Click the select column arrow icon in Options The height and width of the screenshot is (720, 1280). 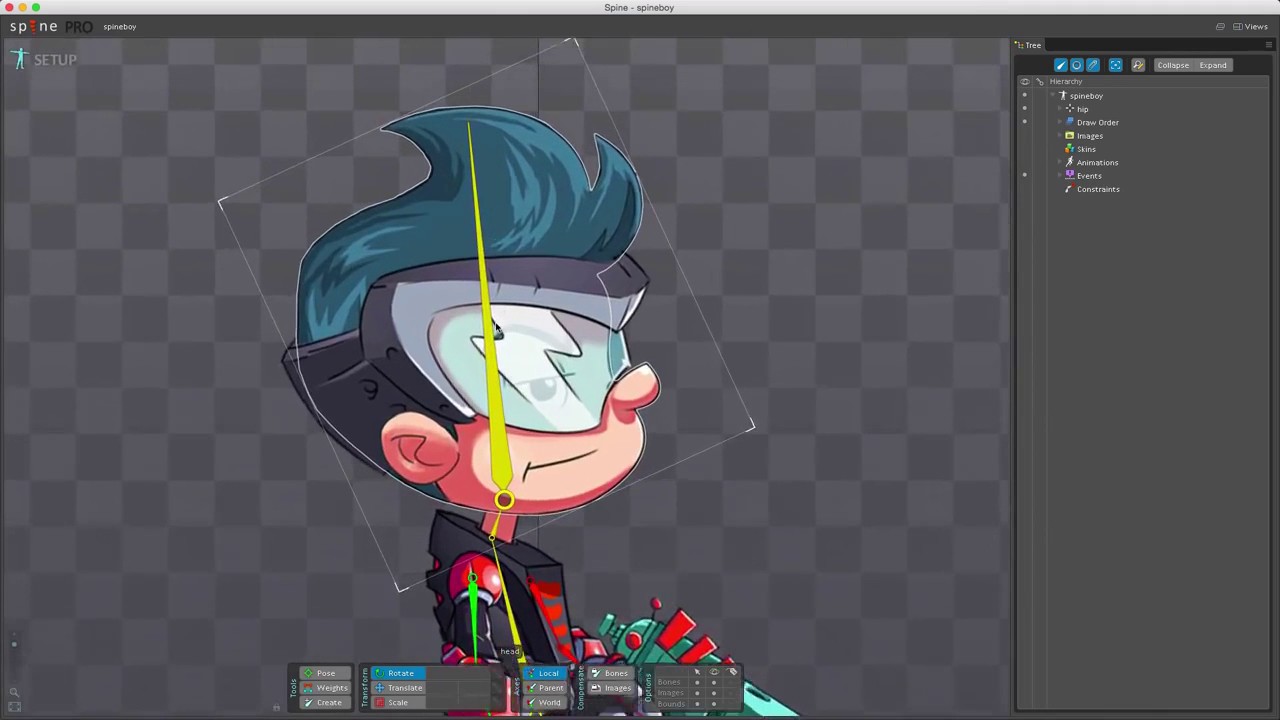697,672
